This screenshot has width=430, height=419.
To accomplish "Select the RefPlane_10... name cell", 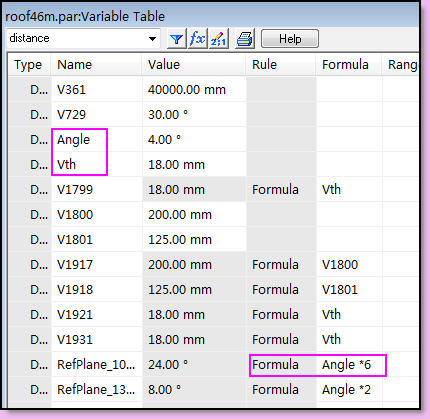I will pyautogui.click(x=96, y=365).
